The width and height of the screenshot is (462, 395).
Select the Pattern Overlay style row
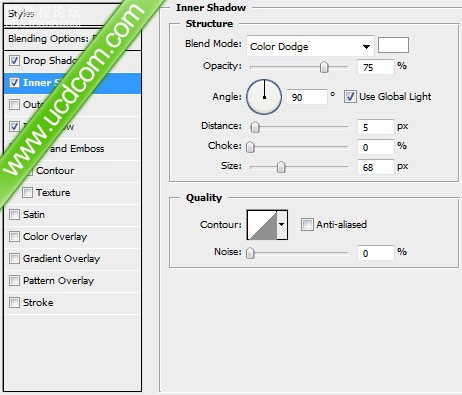pos(73,281)
